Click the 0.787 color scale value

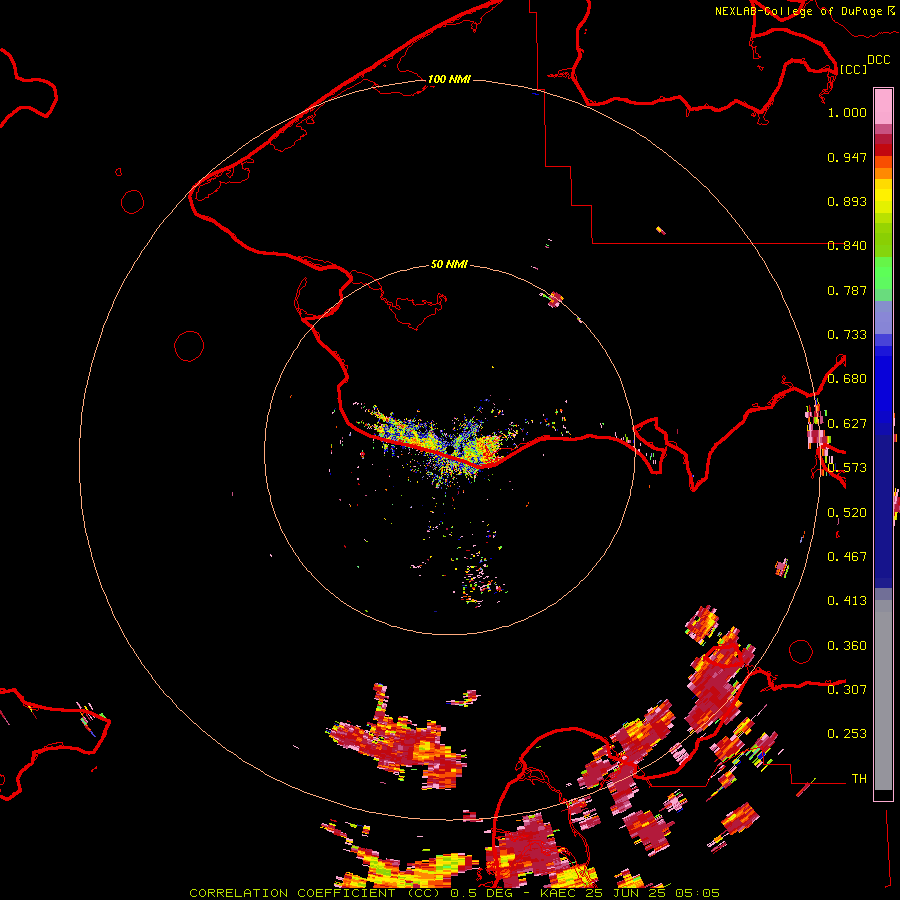[847, 290]
